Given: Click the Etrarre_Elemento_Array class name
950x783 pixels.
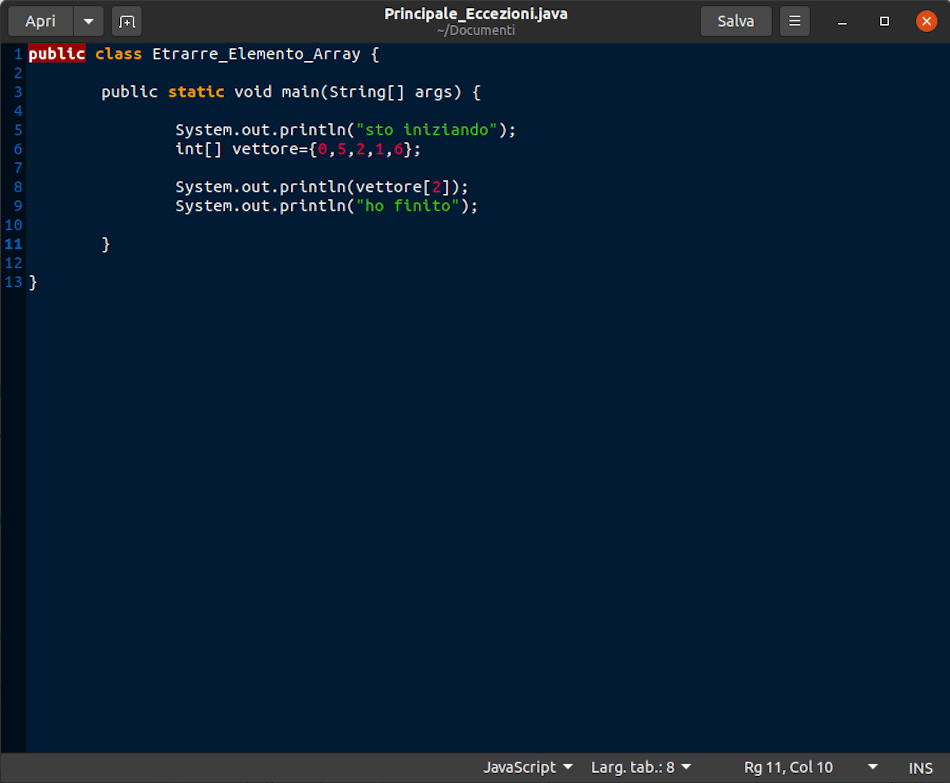Looking at the screenshot, I should point(256,54).
